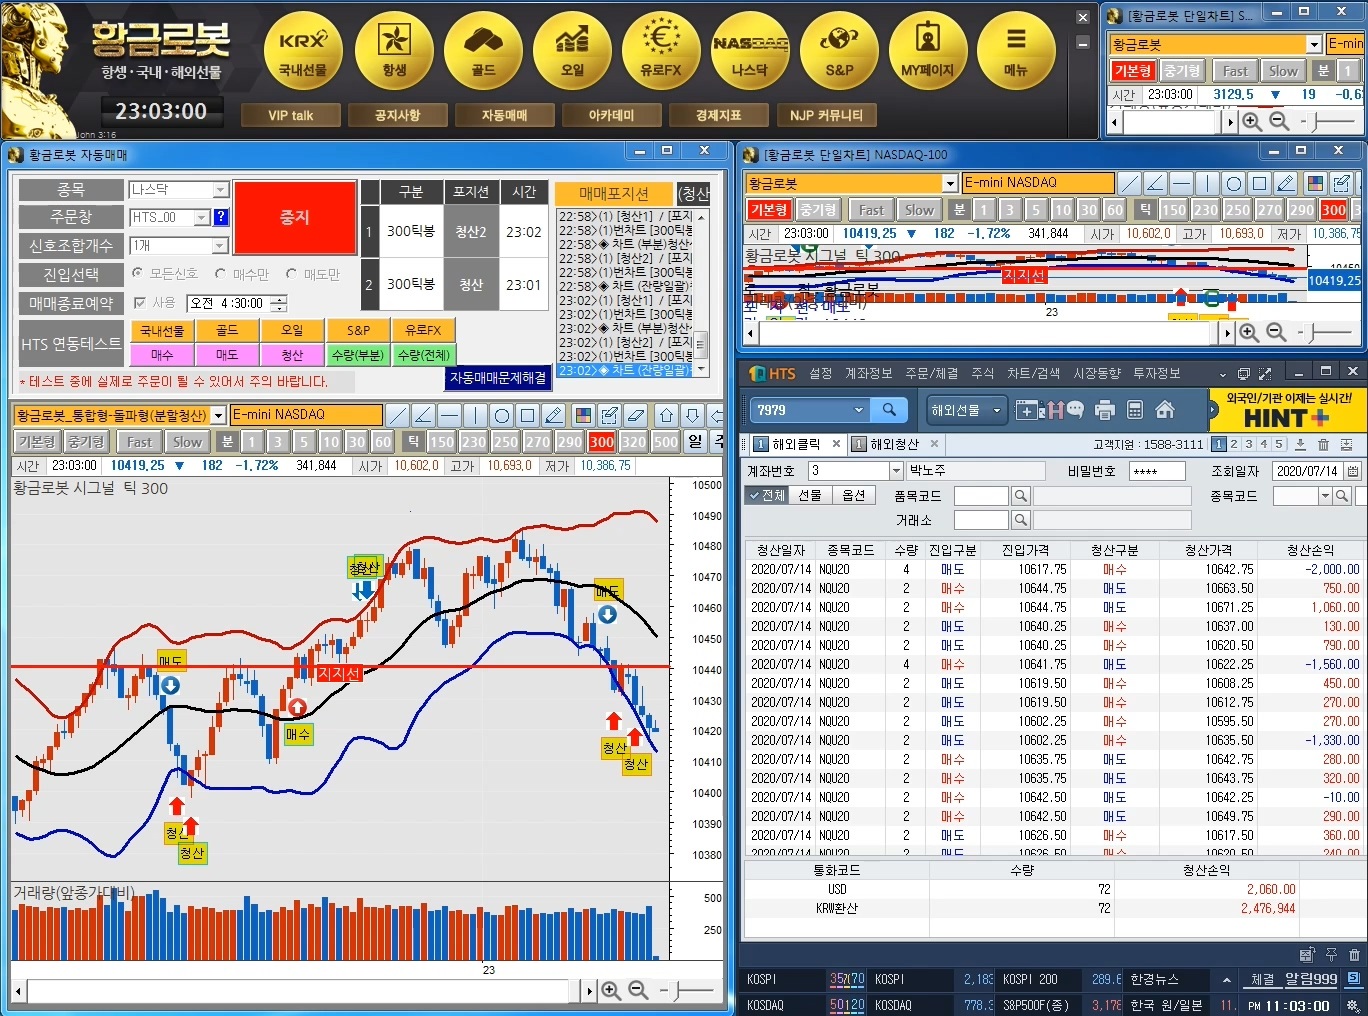Toggle the 사용 checkbox for 매매종료예약
Viewport: 1368px width, 1016px height.
pos(140,302)
